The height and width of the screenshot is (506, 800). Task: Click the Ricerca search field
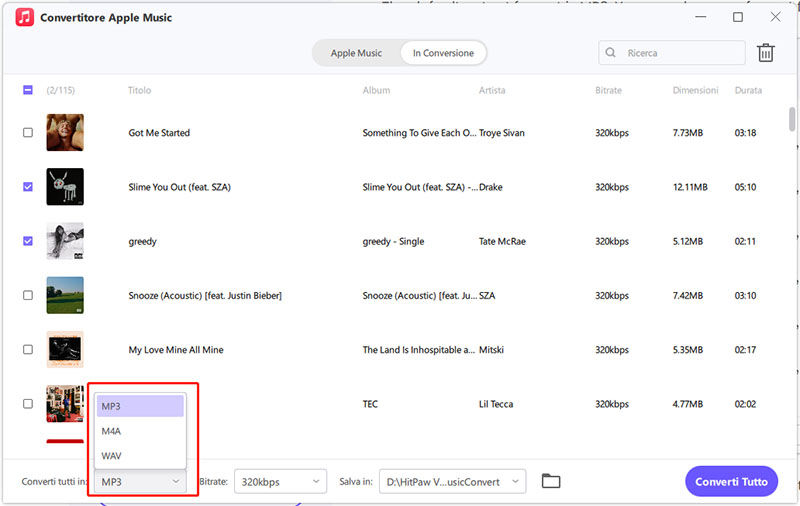[x=671, y=53]
